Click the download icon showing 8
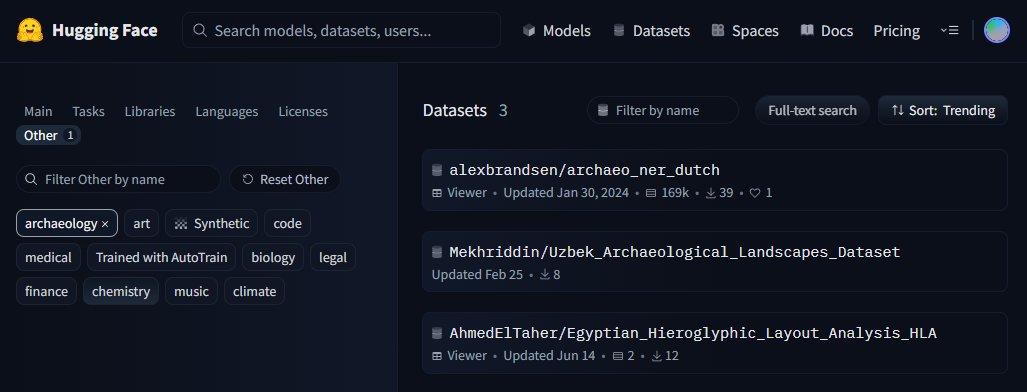 544,274
